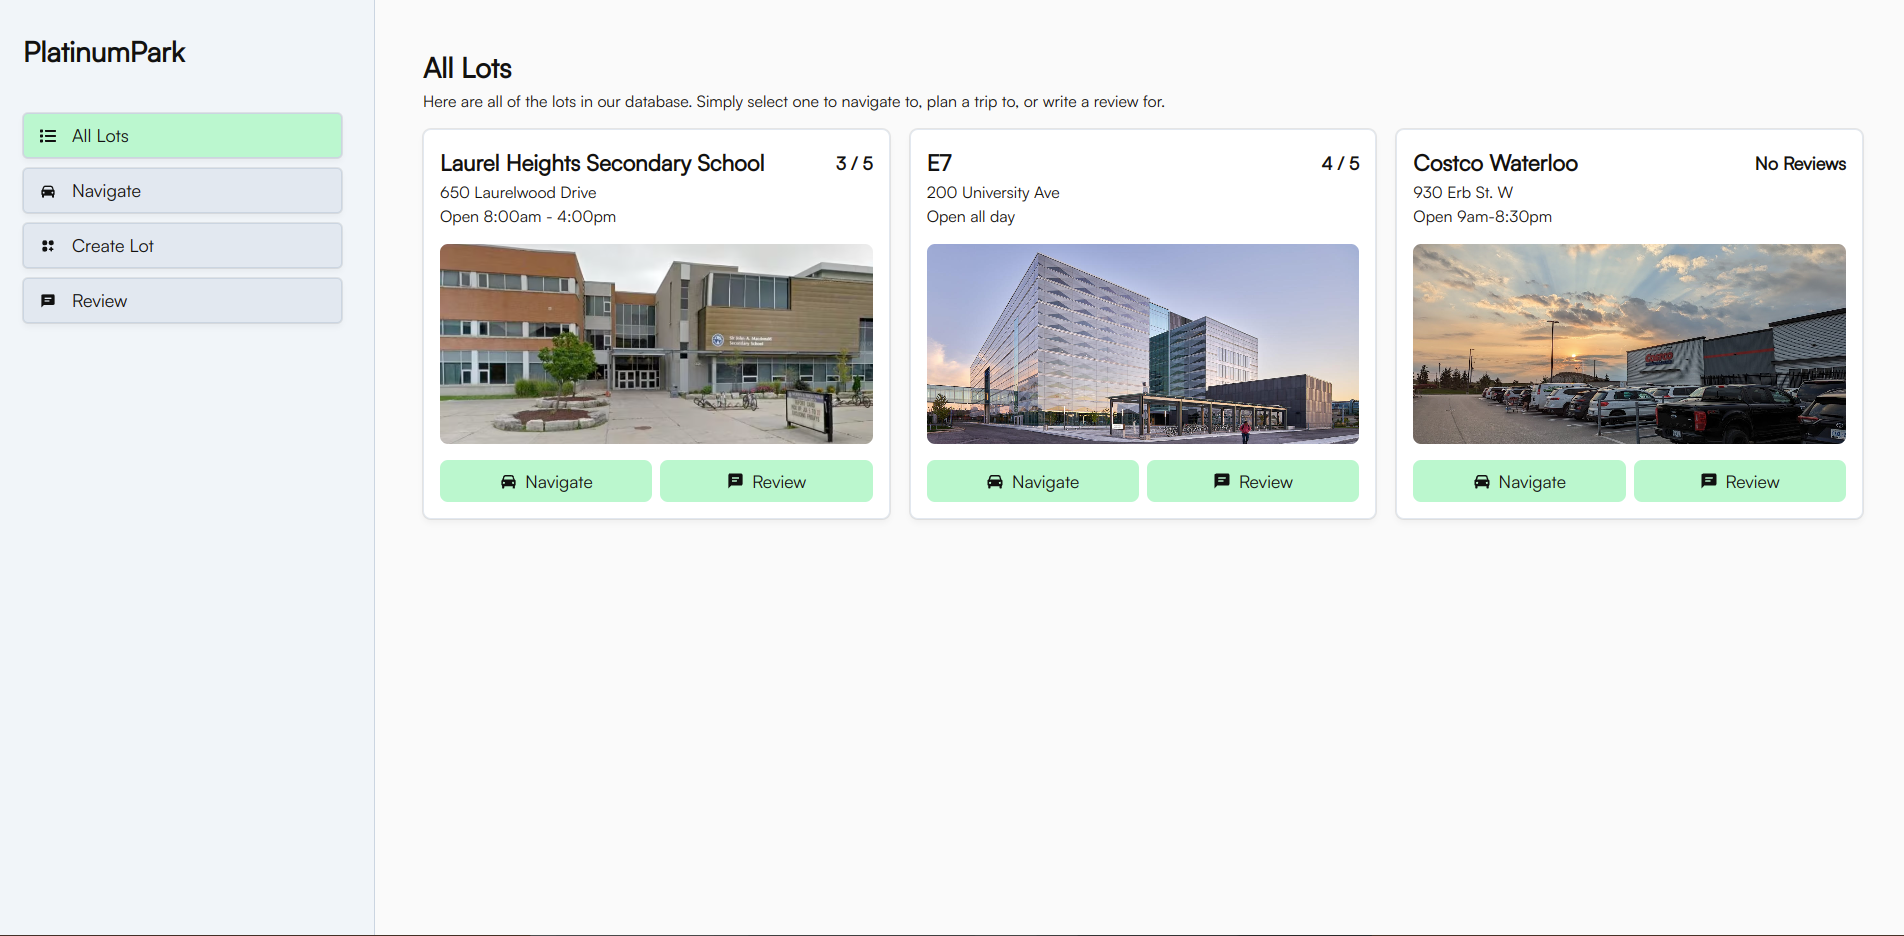This screenshot has height=936, width=1904.
Task: Click car icon on Costco Waterloo Navigate button
Action: [x=1482, y=482]
